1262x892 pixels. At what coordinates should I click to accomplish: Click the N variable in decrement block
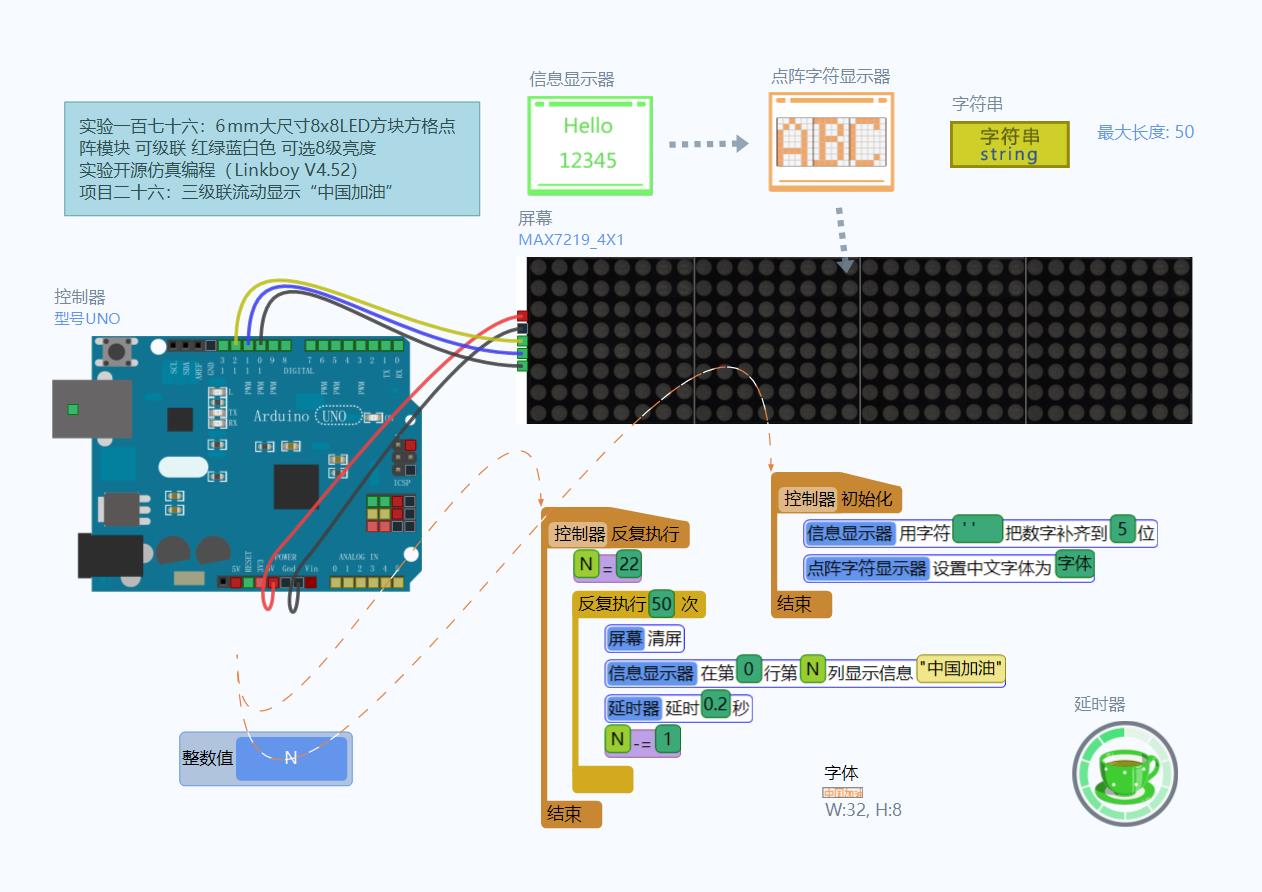[x=618, y=740]
